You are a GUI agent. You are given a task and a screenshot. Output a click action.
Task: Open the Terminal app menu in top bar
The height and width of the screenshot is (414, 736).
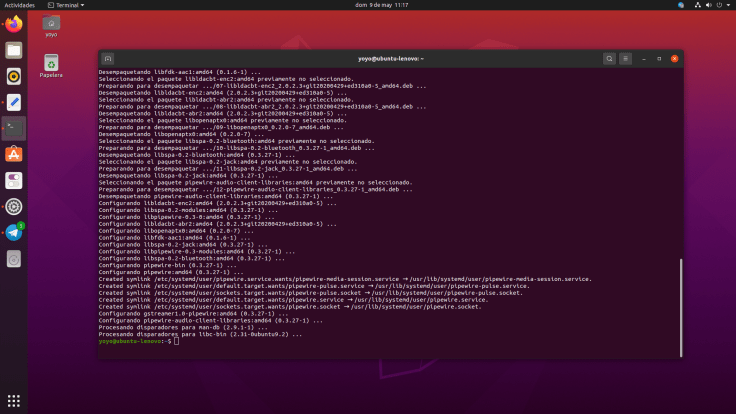click(x=66, y=5)
